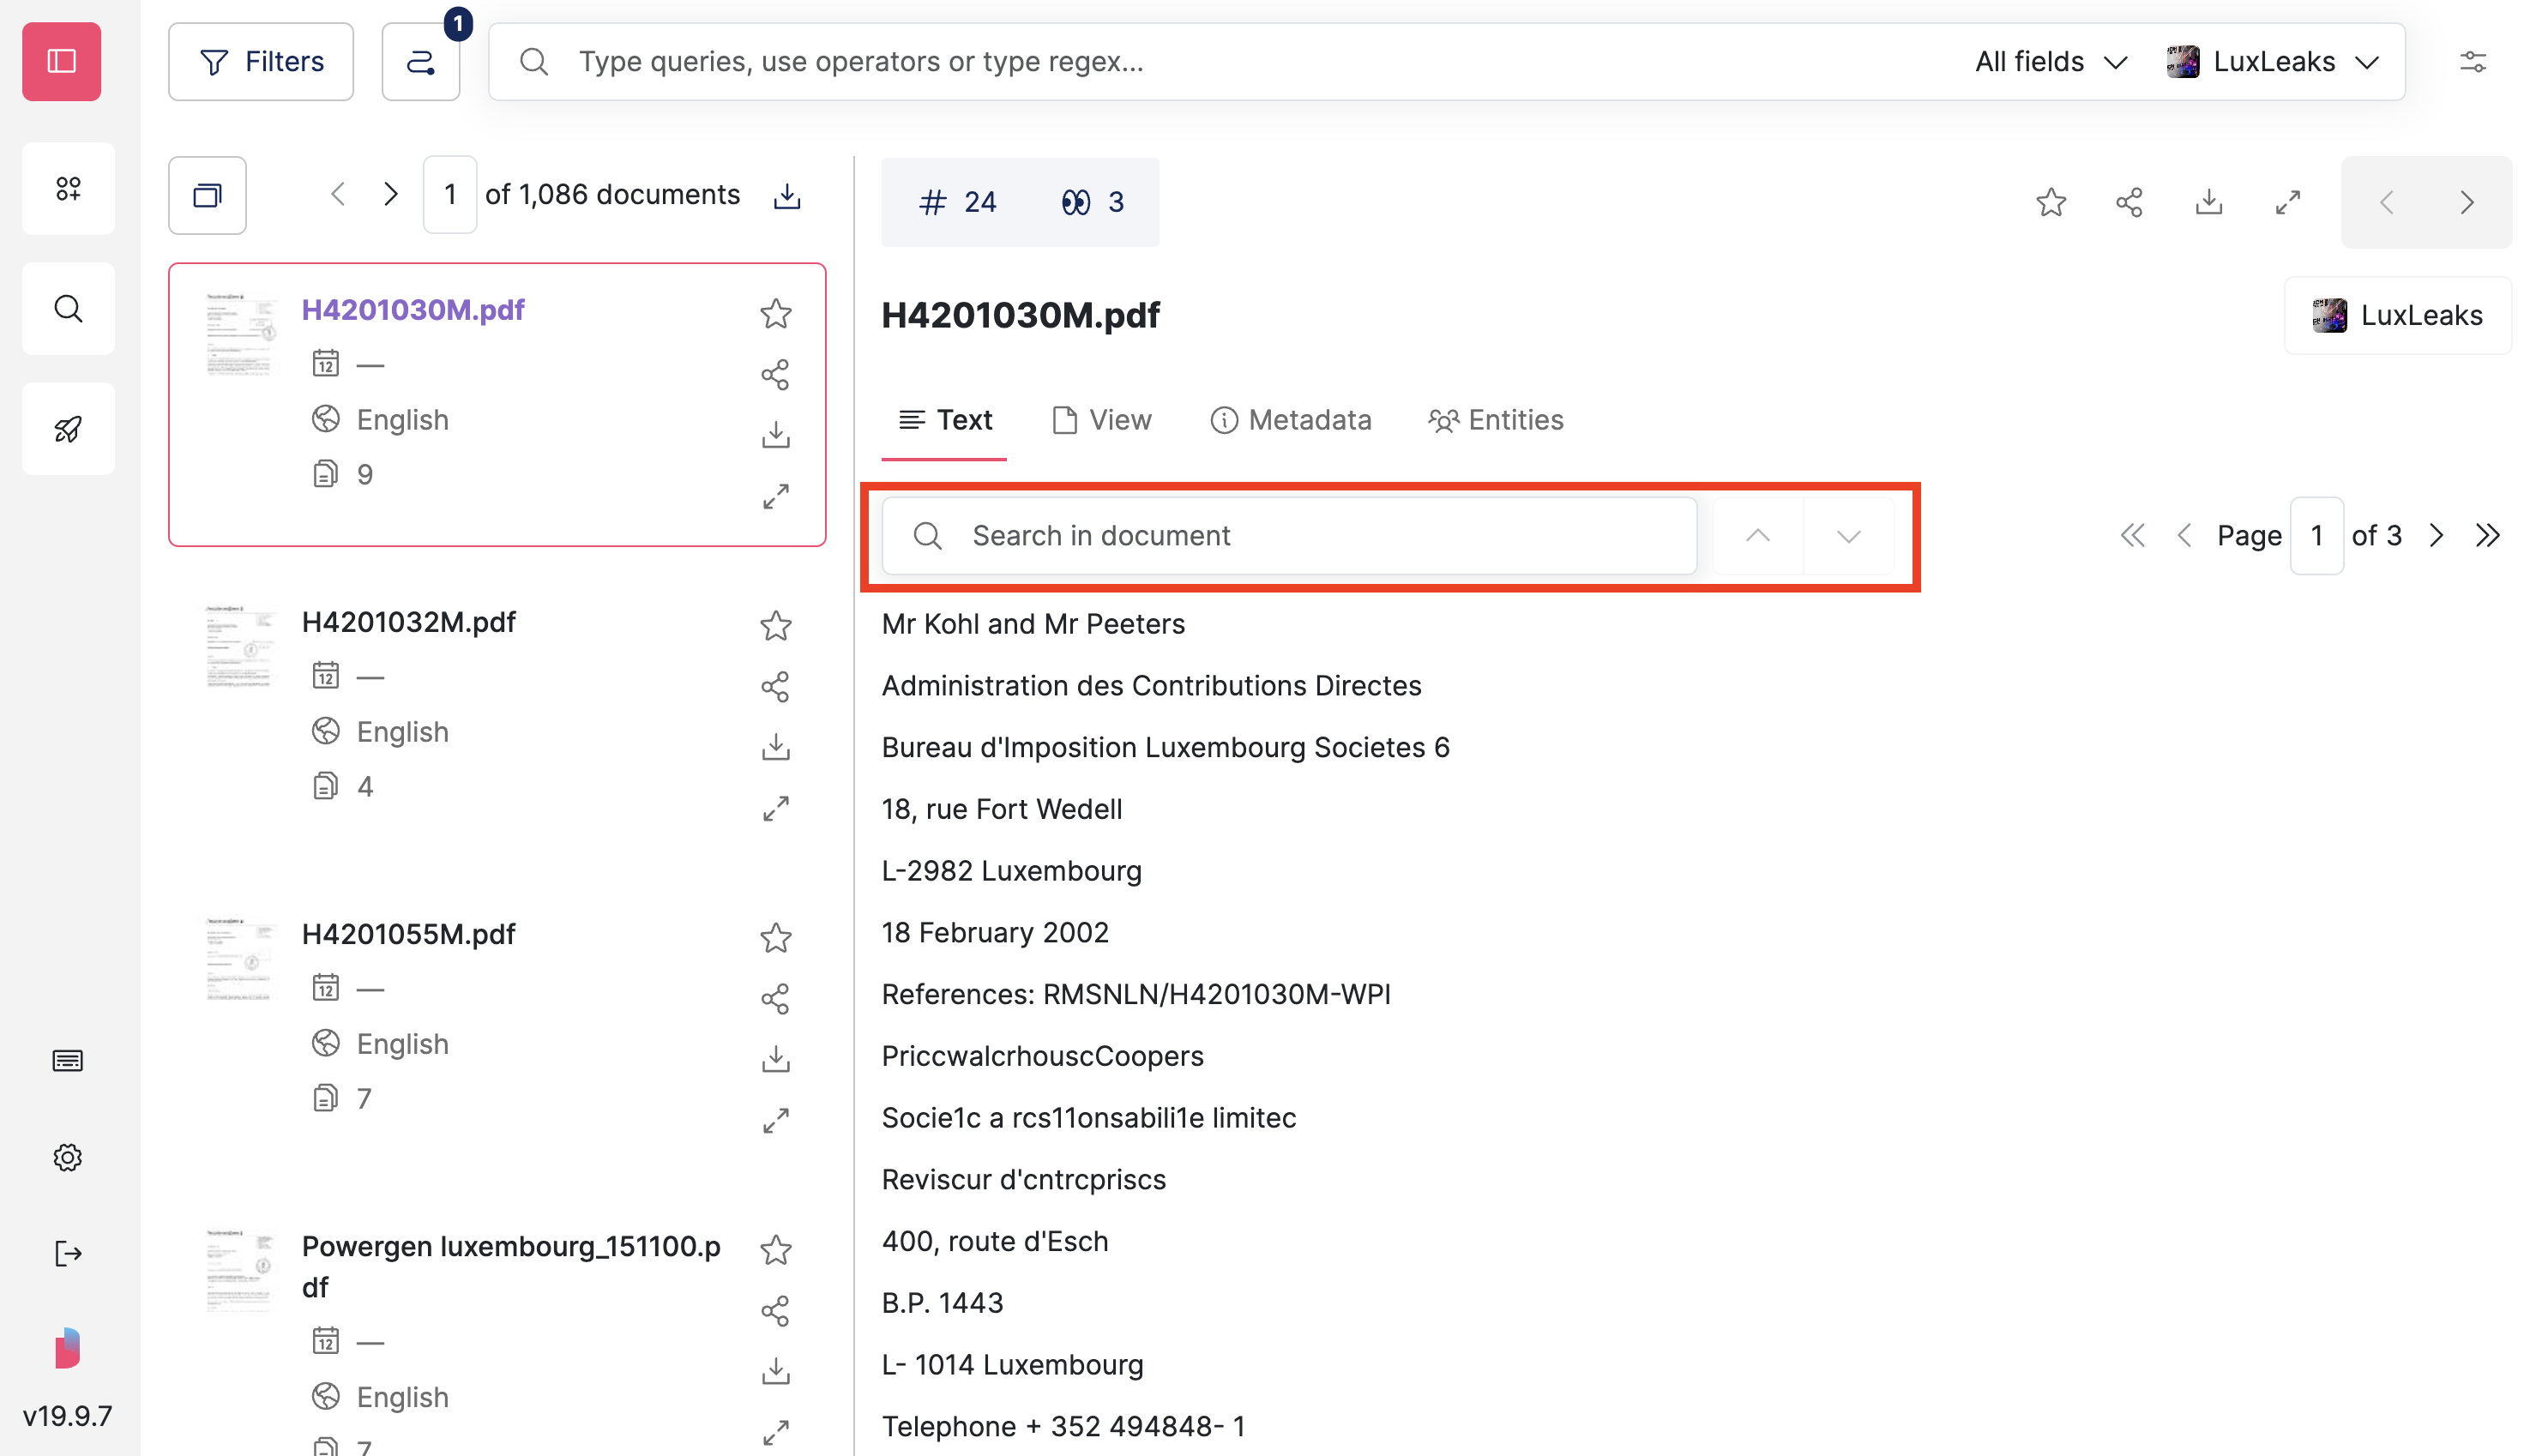Toggle the sidebar panel red button
The image size is (2530, 1456).
61,61
